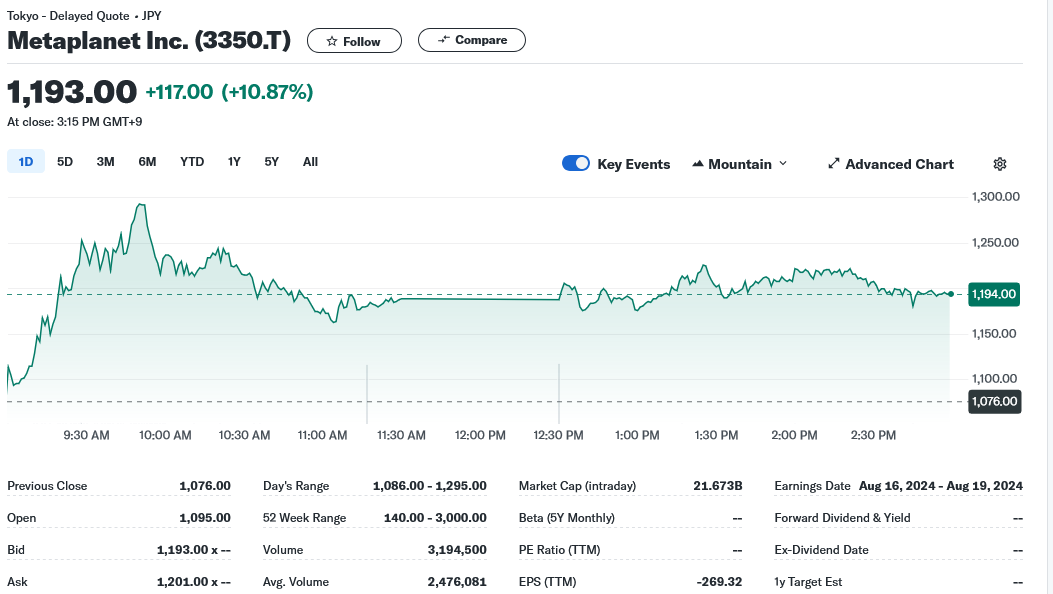Open the Advanced Chart link
This screenshot has height=594, width=1053.
pyautogui.click(x=890, y=164)
